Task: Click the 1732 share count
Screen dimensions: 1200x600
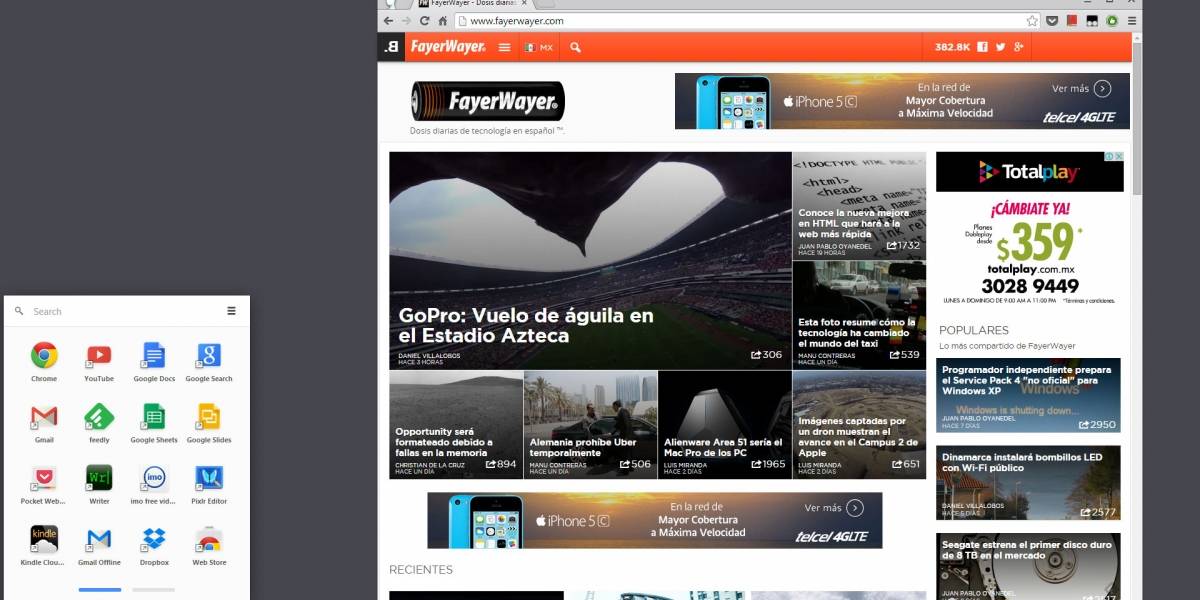Action: [x=904, y=245]
